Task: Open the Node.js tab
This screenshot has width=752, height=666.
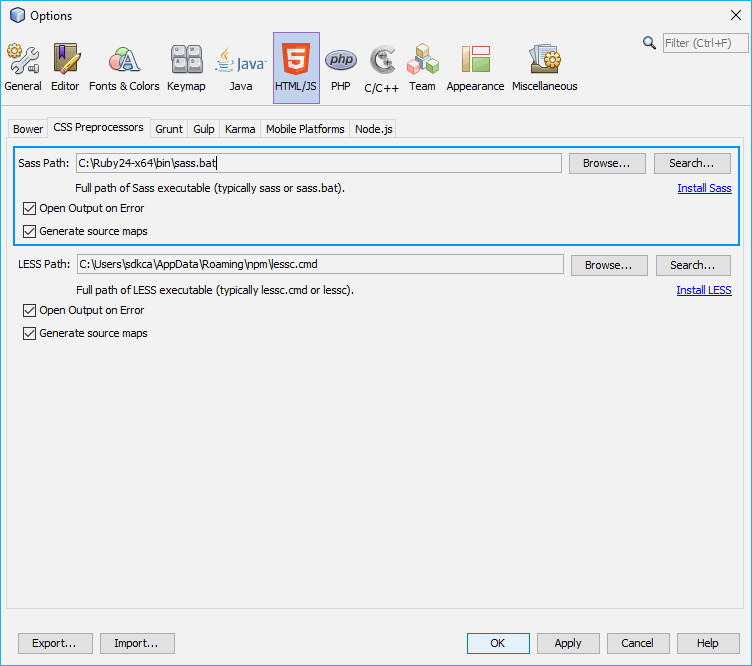Action: click(x=374, y=129)
